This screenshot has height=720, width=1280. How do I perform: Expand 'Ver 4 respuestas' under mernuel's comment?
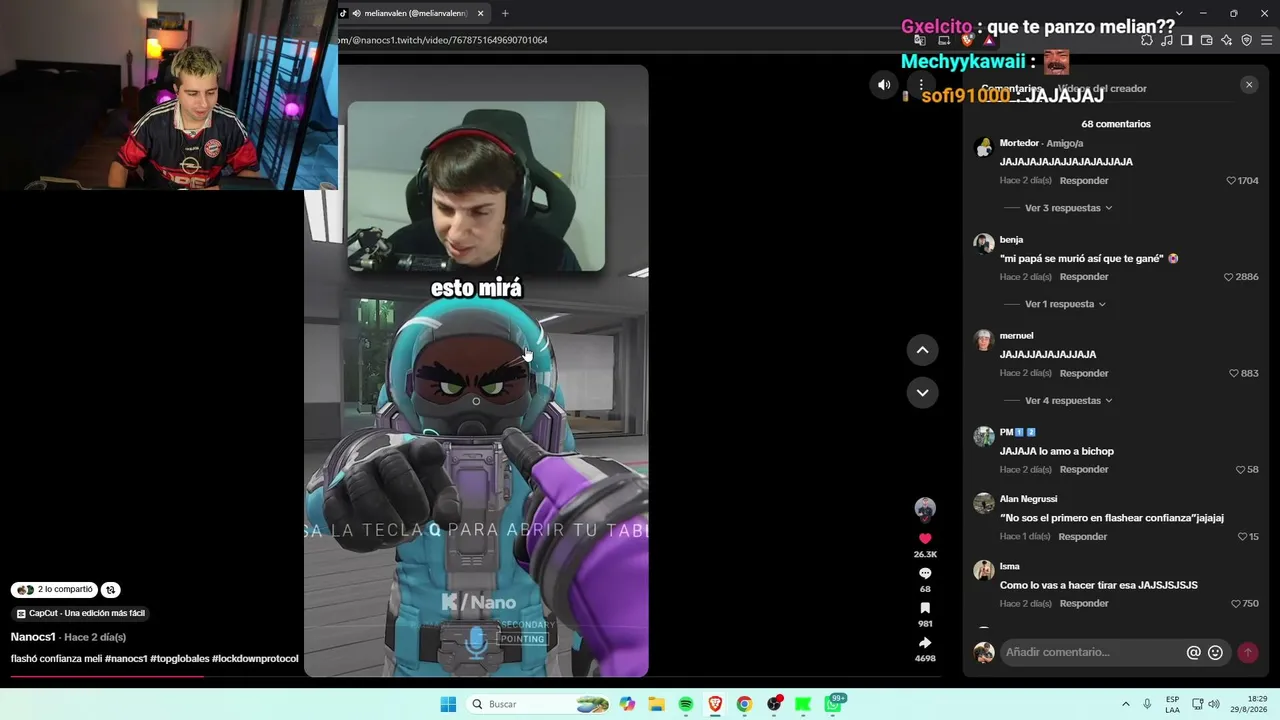1068,401
